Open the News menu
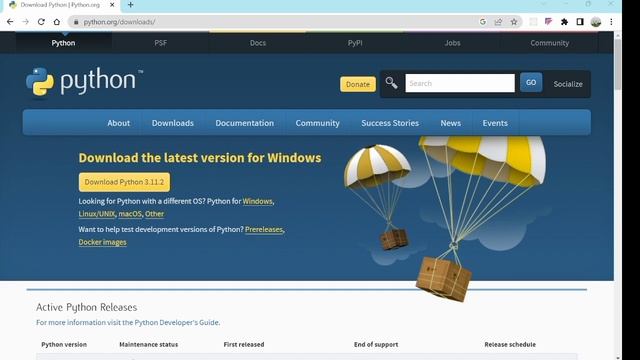The image size is (640, 360). point(451,123)
